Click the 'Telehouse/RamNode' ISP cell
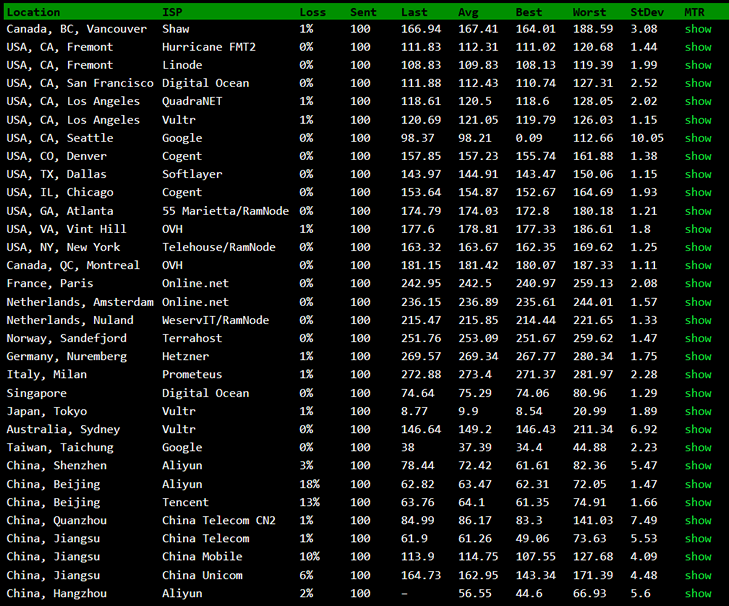The width and height of the screenshot is (729, 606). [x=219, y=247]
